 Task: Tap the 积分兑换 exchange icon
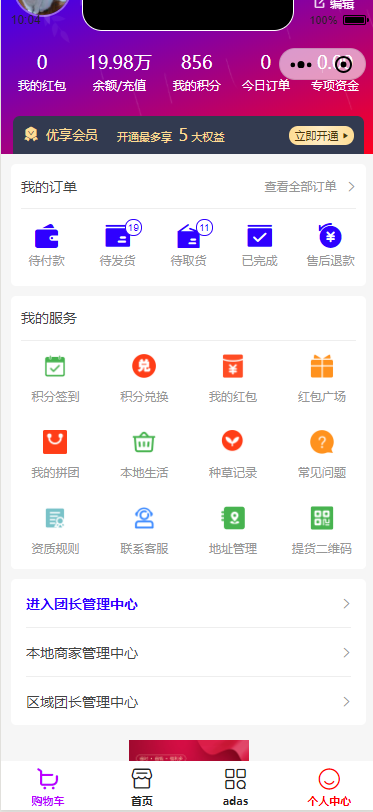[x=144, y=367]
